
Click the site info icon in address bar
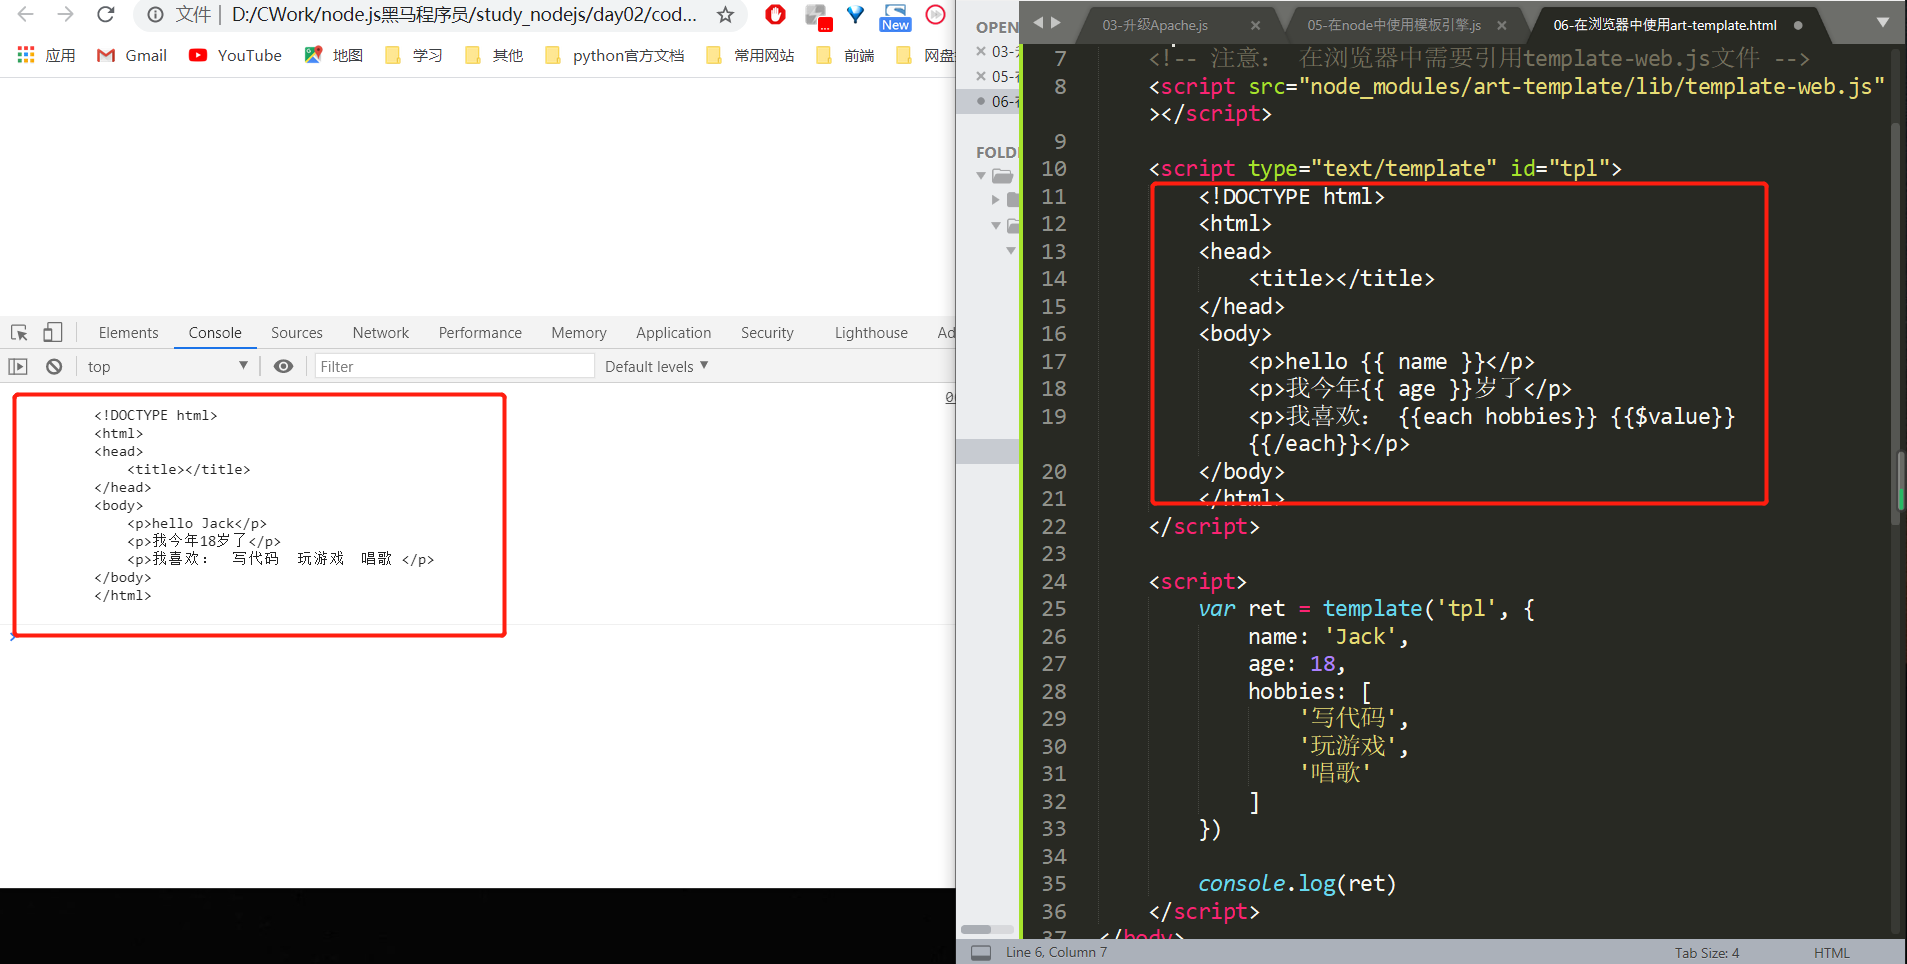[155, 15]
